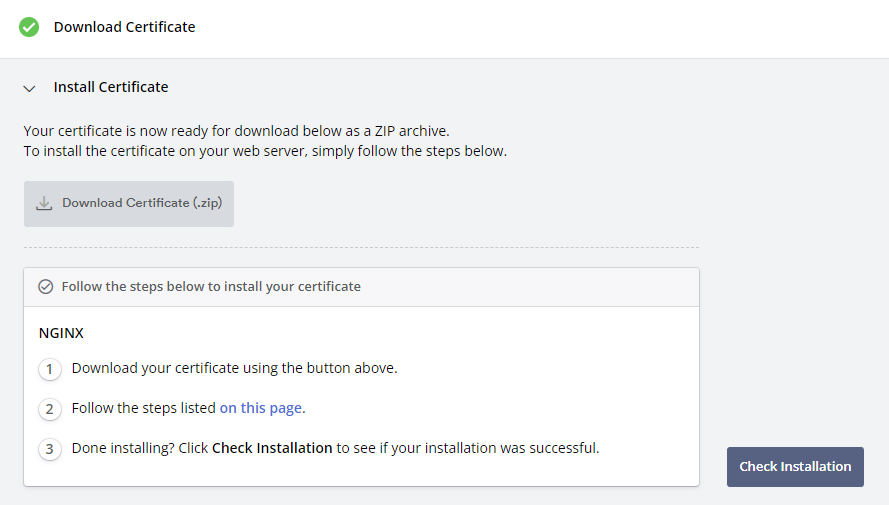This screenshot has height=505, width=889.
Task: Click the download arrow icon in button
Action: 44,203
